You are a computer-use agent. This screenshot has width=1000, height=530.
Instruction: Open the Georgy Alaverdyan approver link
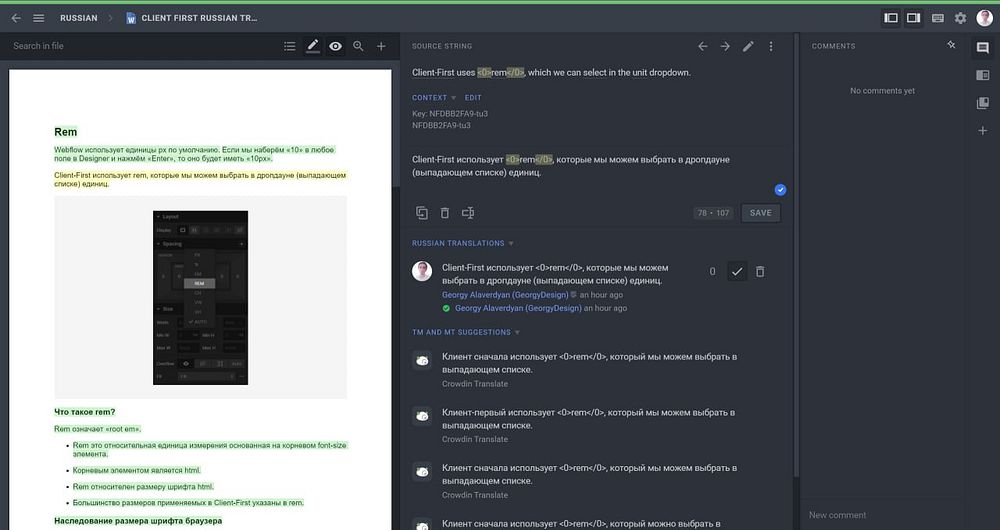(x=518, y=308)
